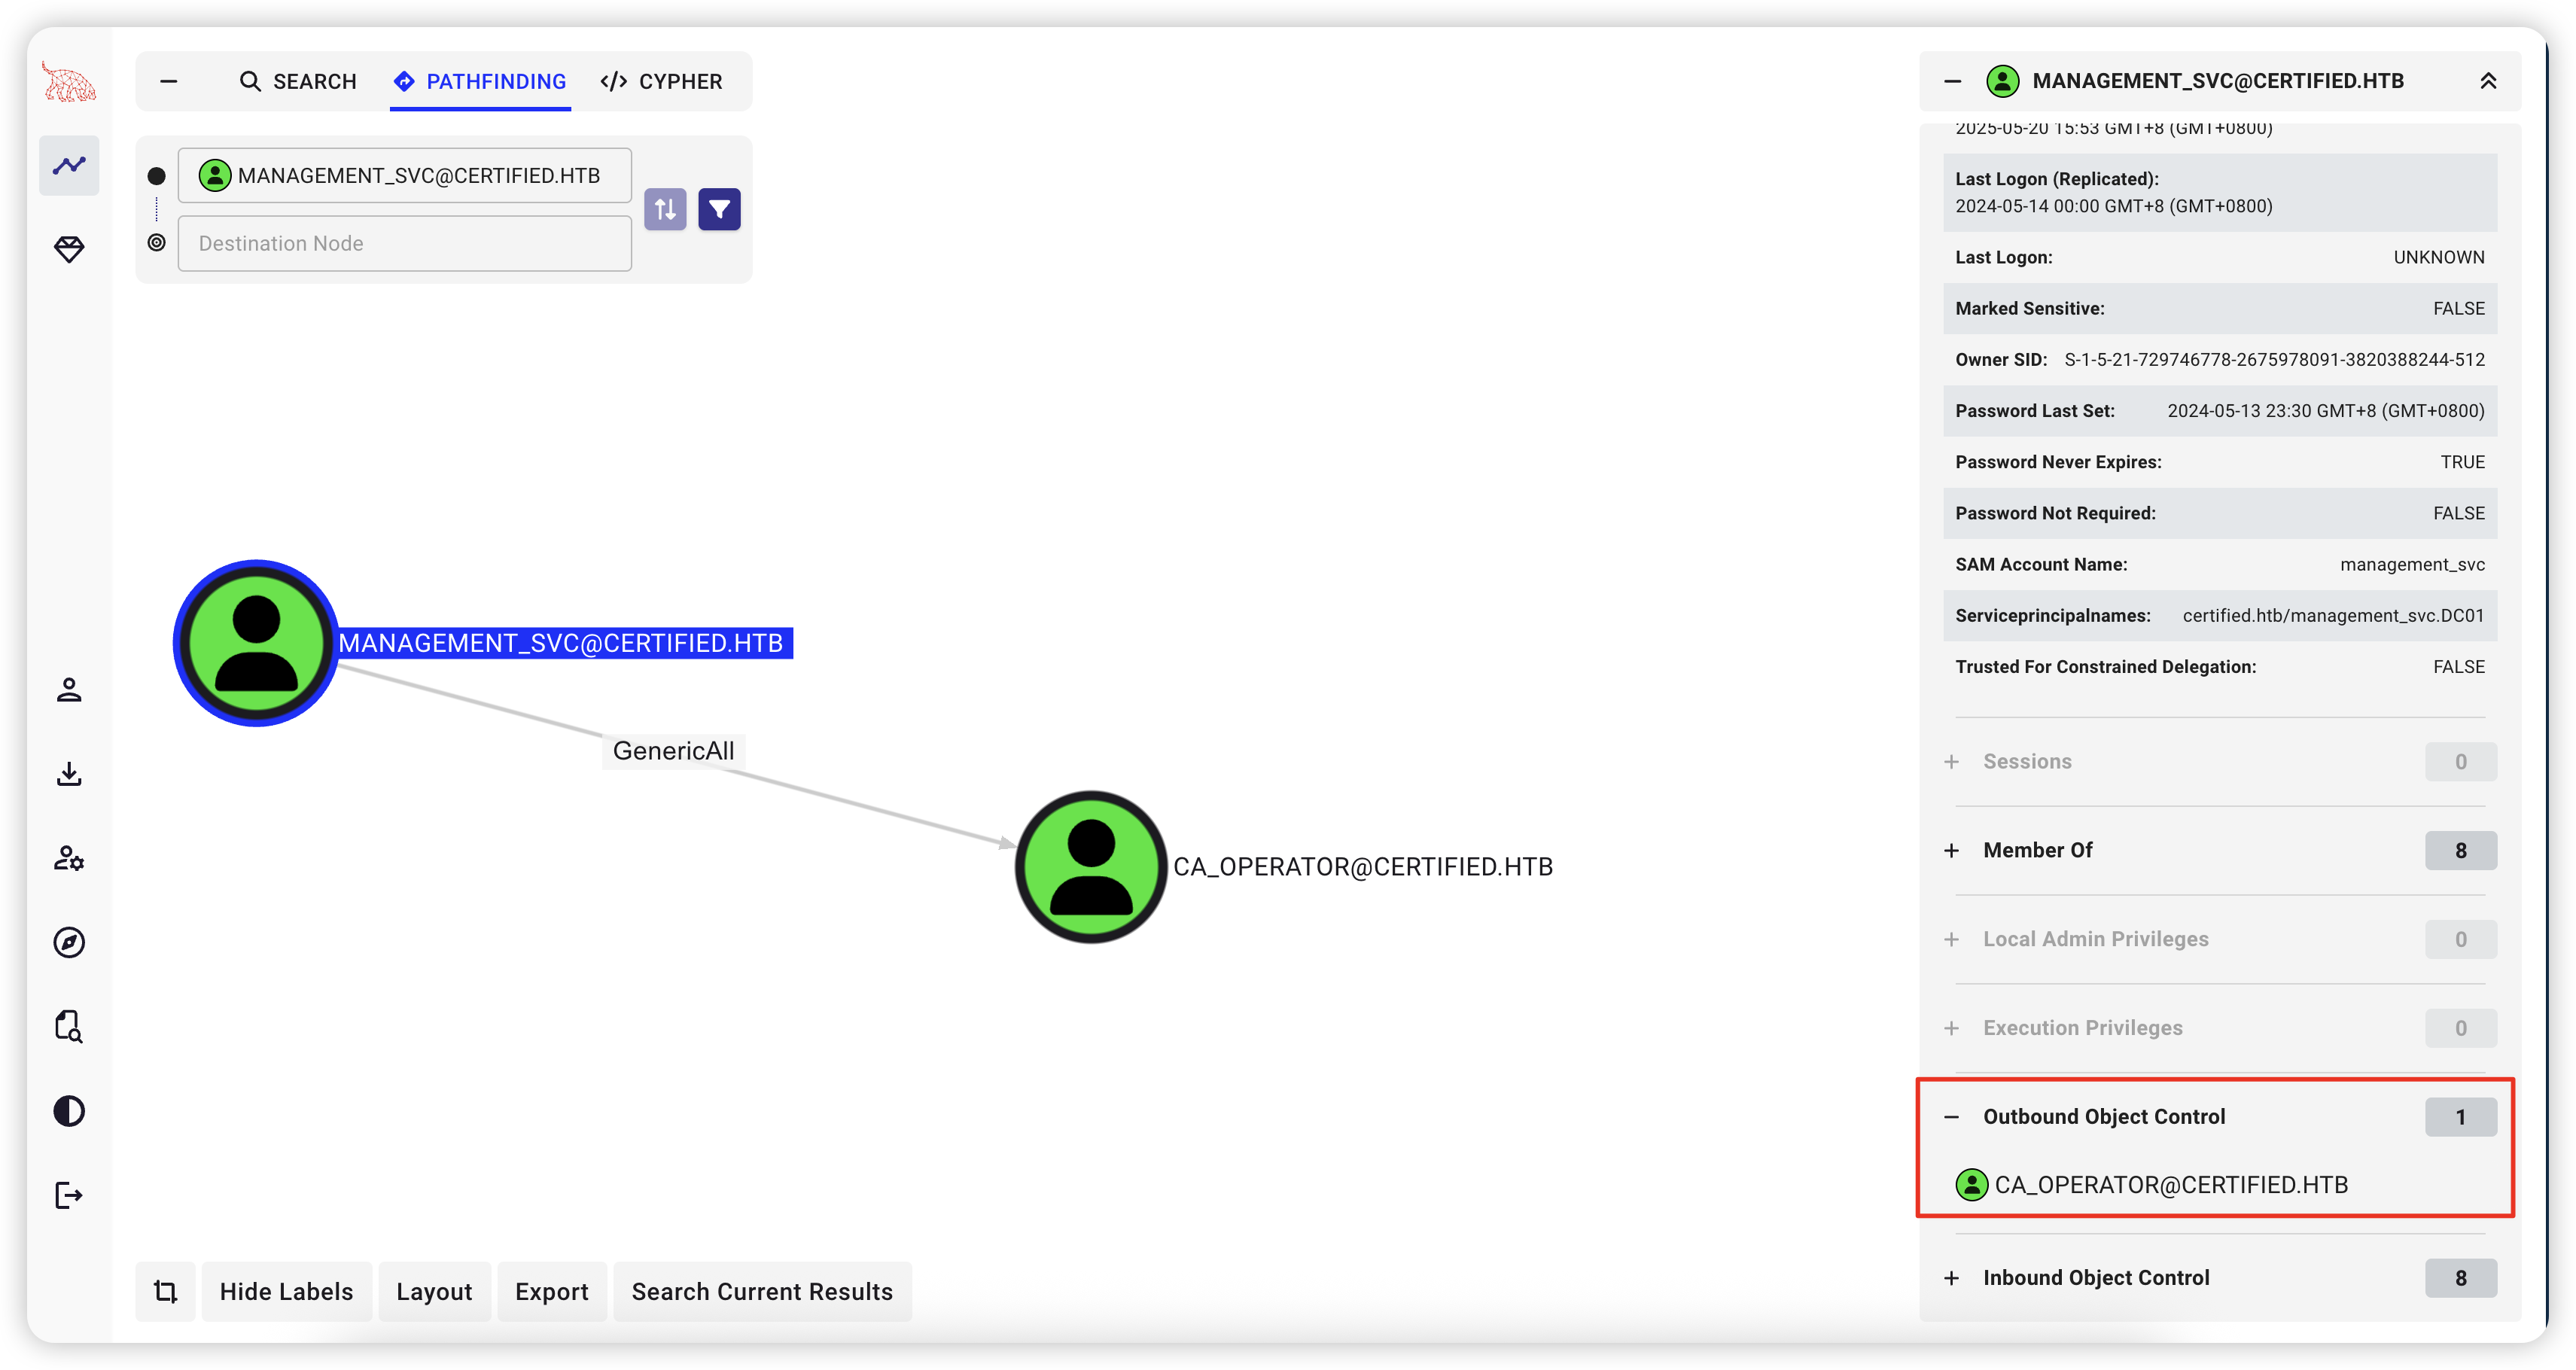Open the administration user-gear icon

click(69, 858)
